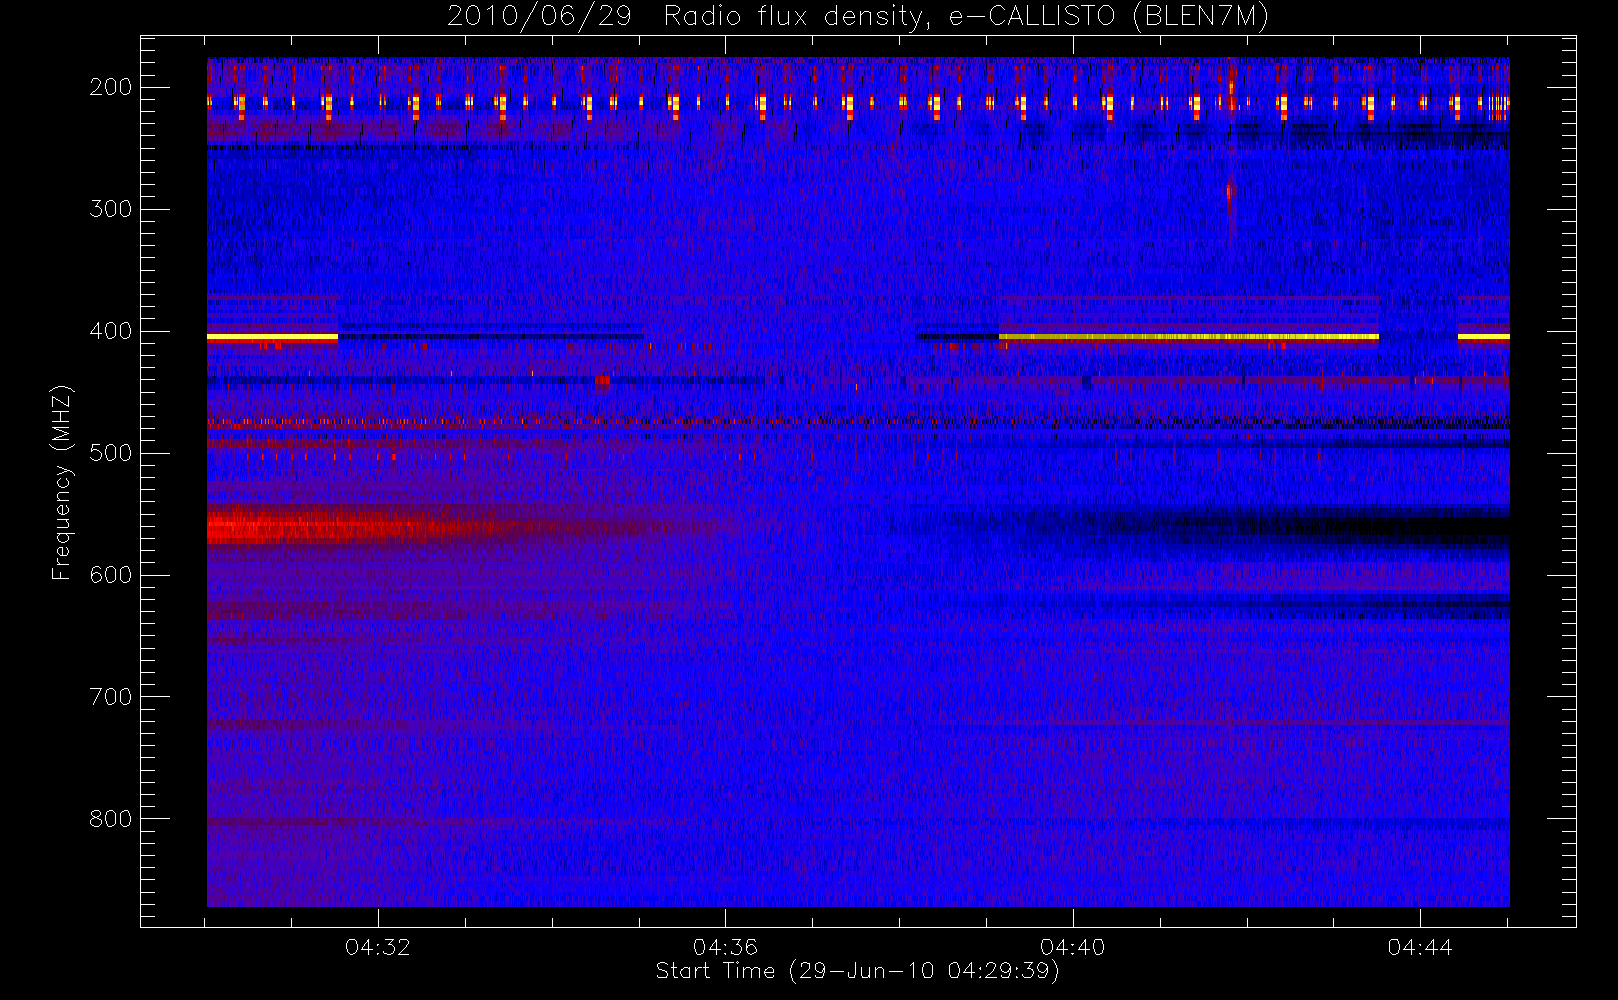Click the 'Start Time (29-Jun-10 04:29:39)' label
This screenshot has height=1000, width=1618.
pyautogui.click(x=857, y=971)
